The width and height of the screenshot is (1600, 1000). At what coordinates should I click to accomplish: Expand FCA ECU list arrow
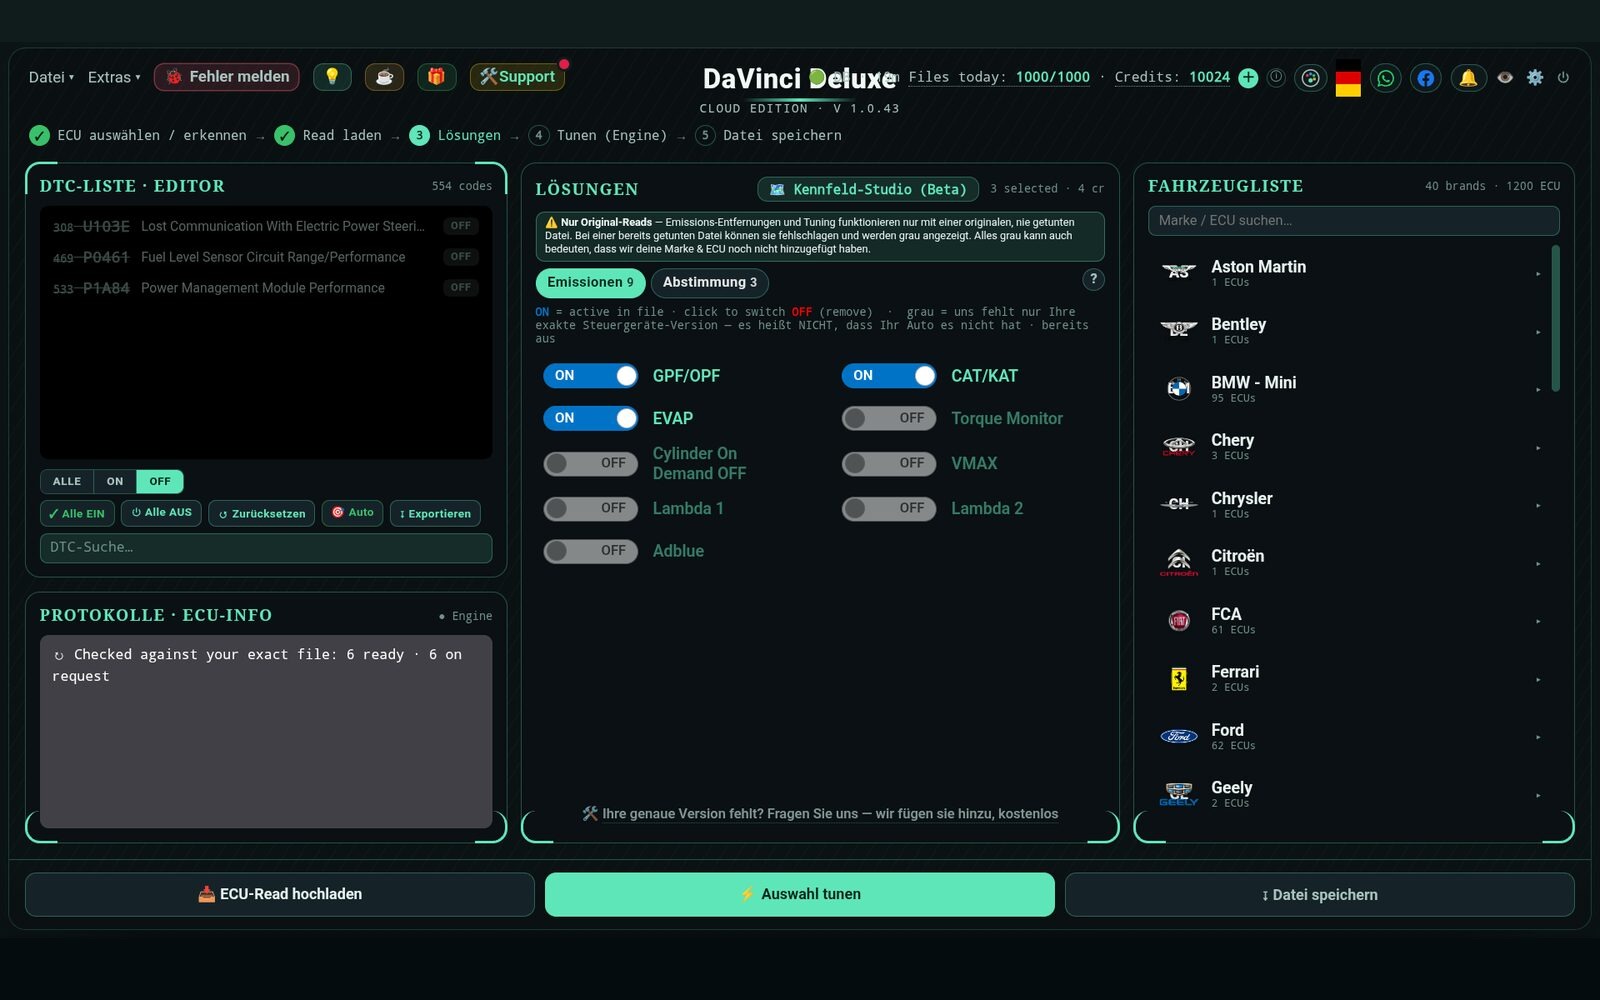(1538, 621)
